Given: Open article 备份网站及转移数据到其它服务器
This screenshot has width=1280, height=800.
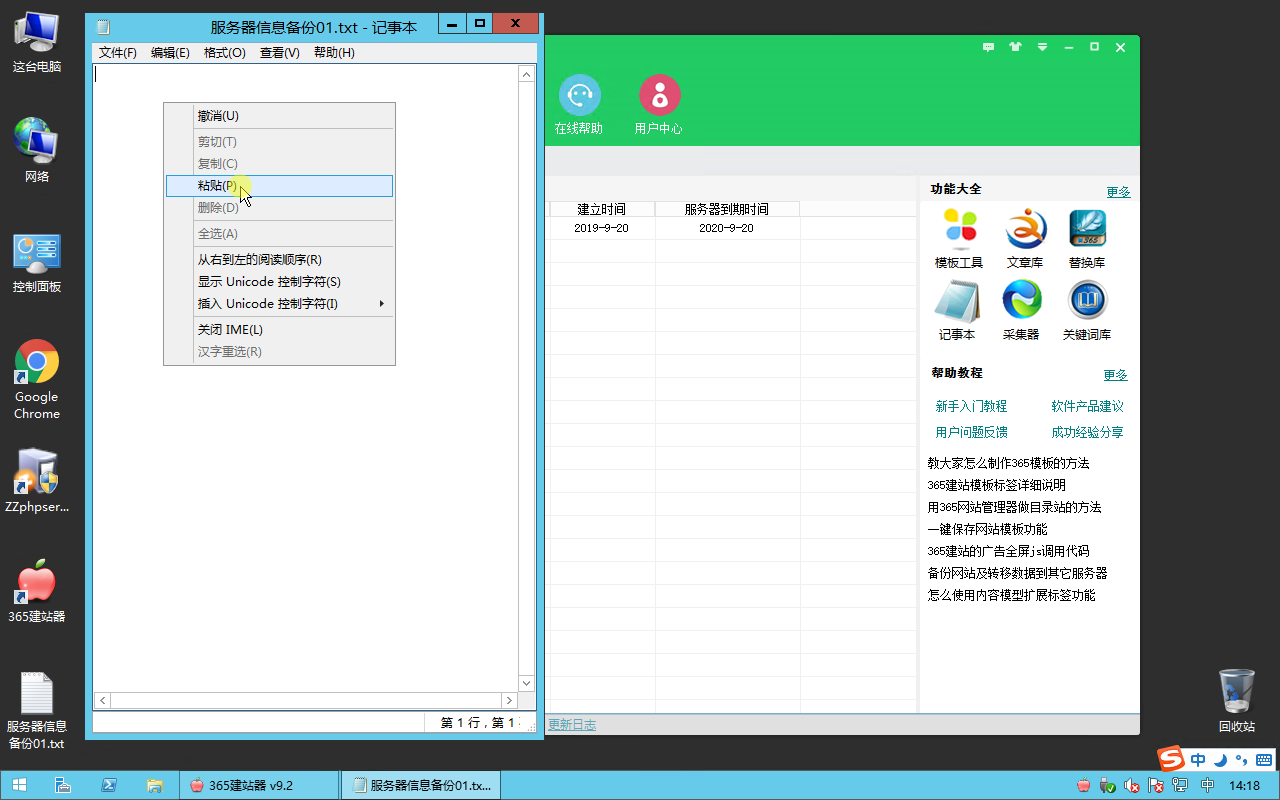Looking at the screenshot, I should click(1017, 573).
